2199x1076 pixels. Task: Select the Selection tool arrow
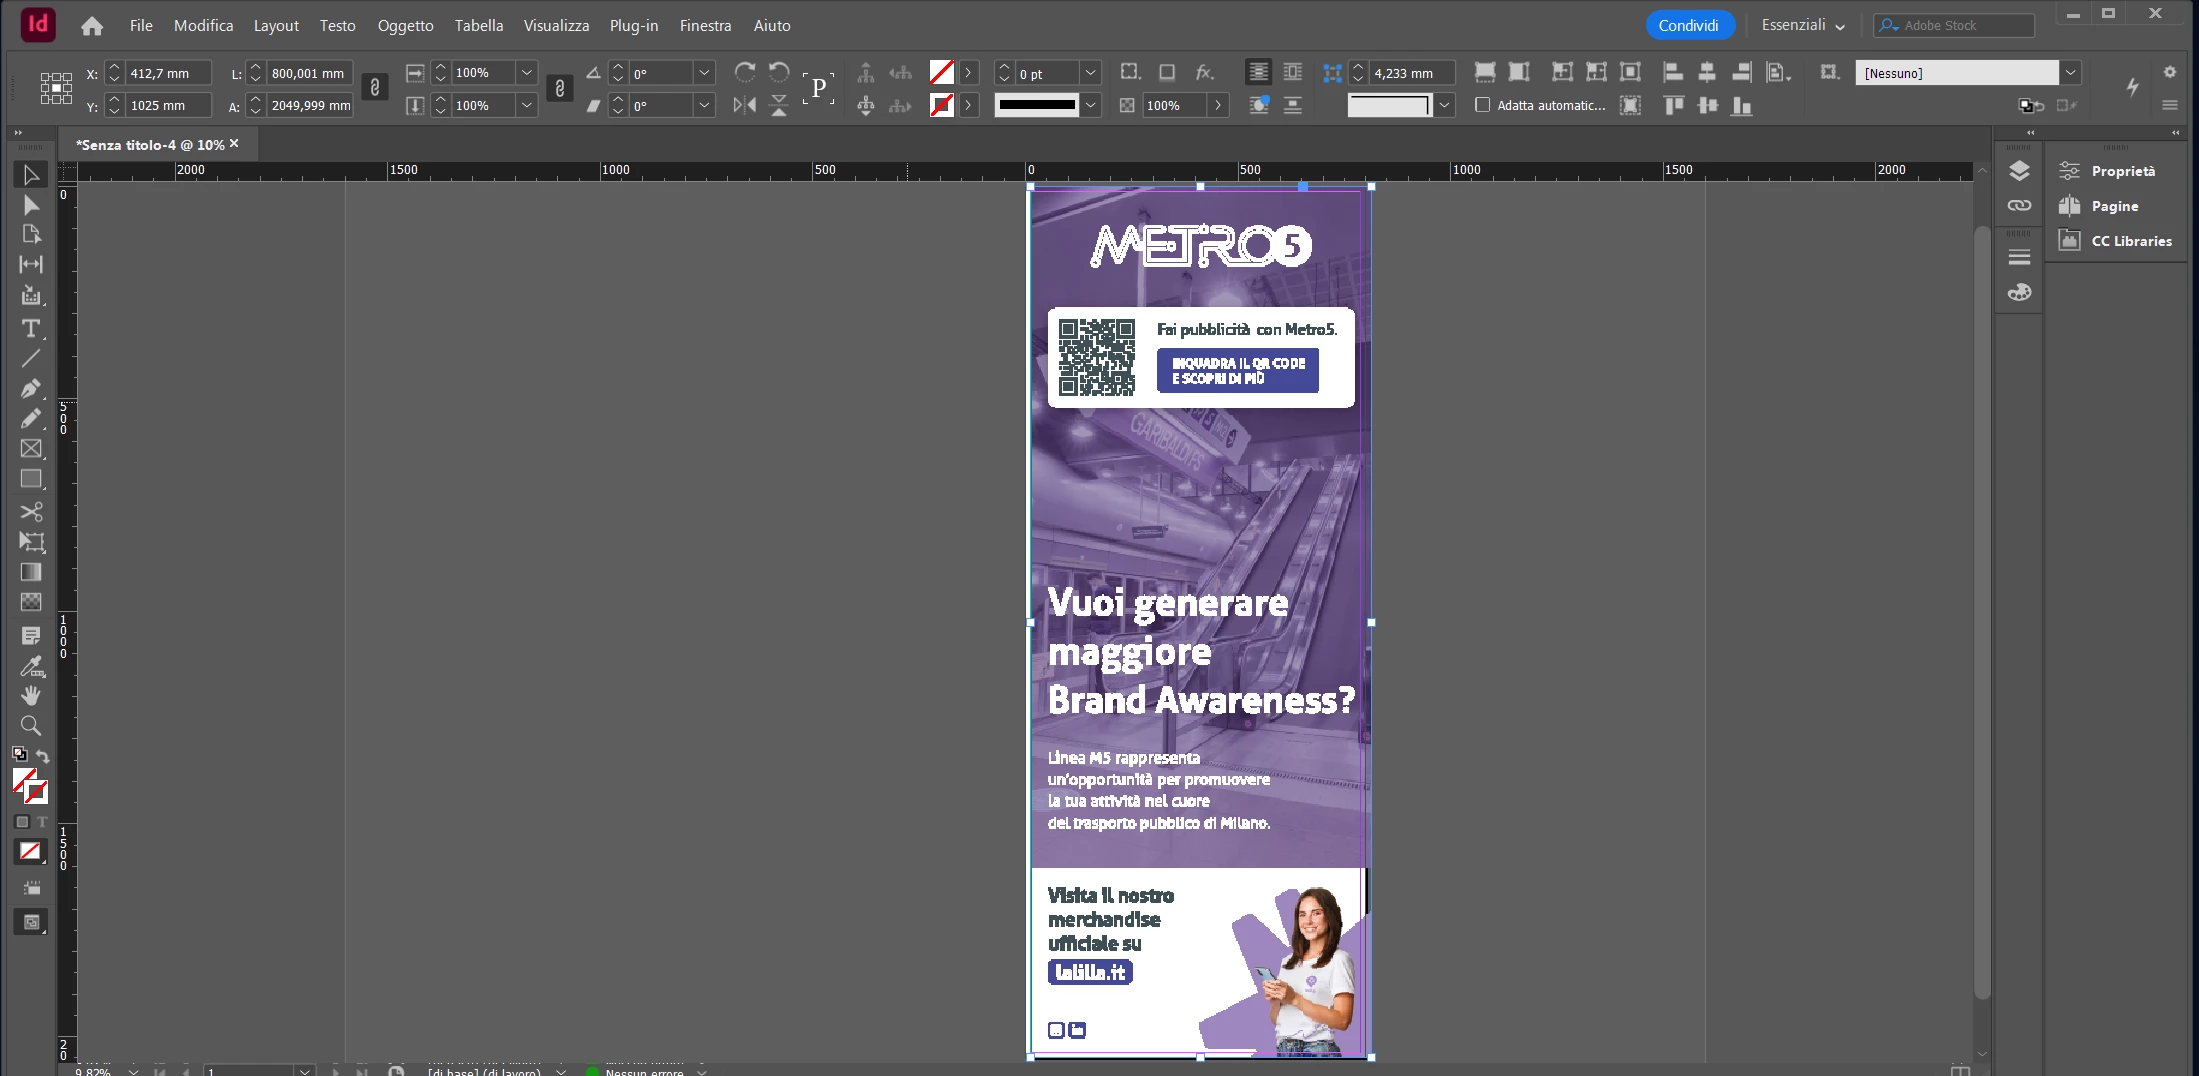coord(31,175)
